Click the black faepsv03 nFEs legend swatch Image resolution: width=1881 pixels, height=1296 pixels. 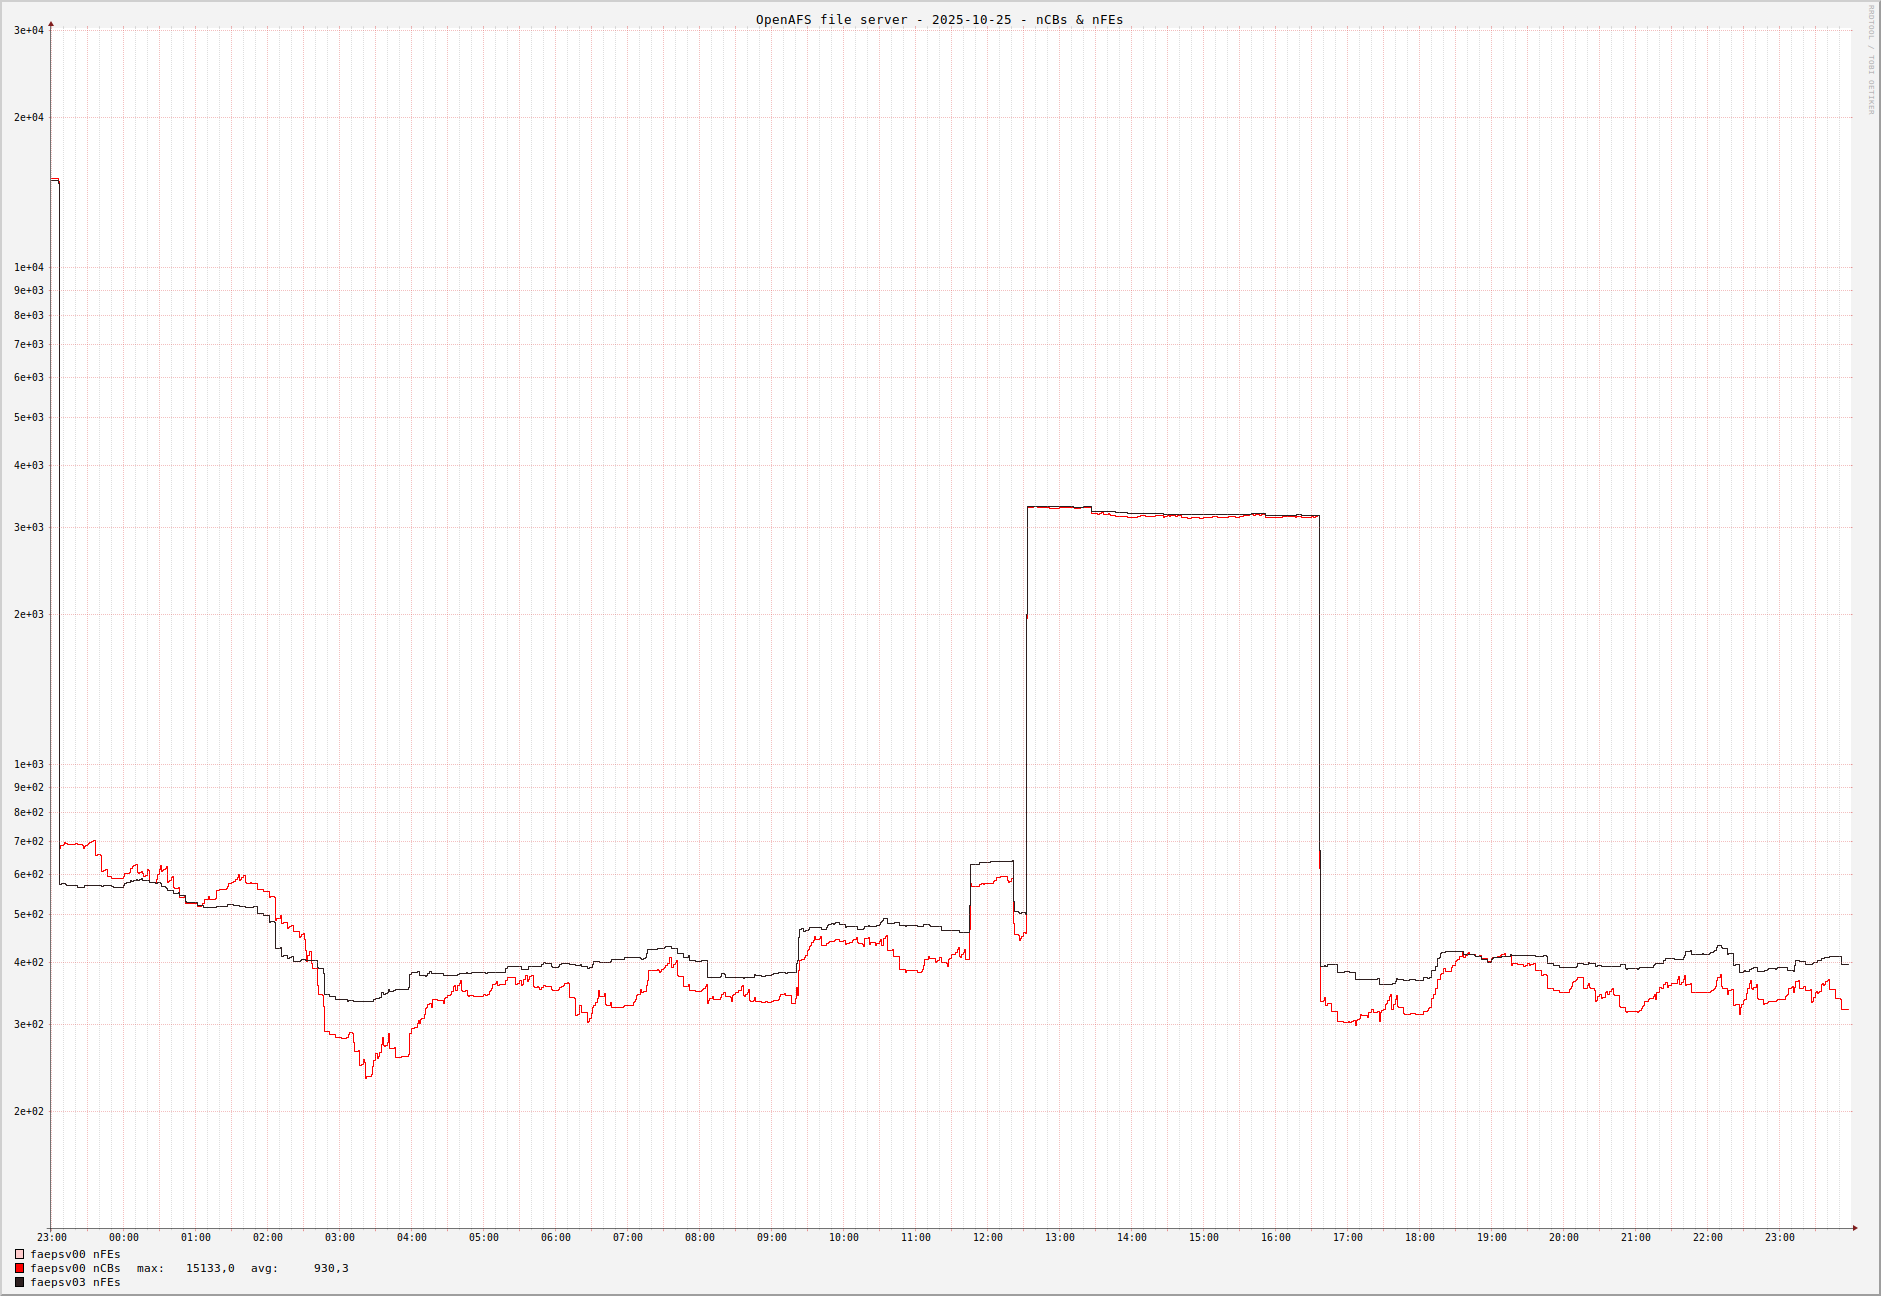(19, 1282)
